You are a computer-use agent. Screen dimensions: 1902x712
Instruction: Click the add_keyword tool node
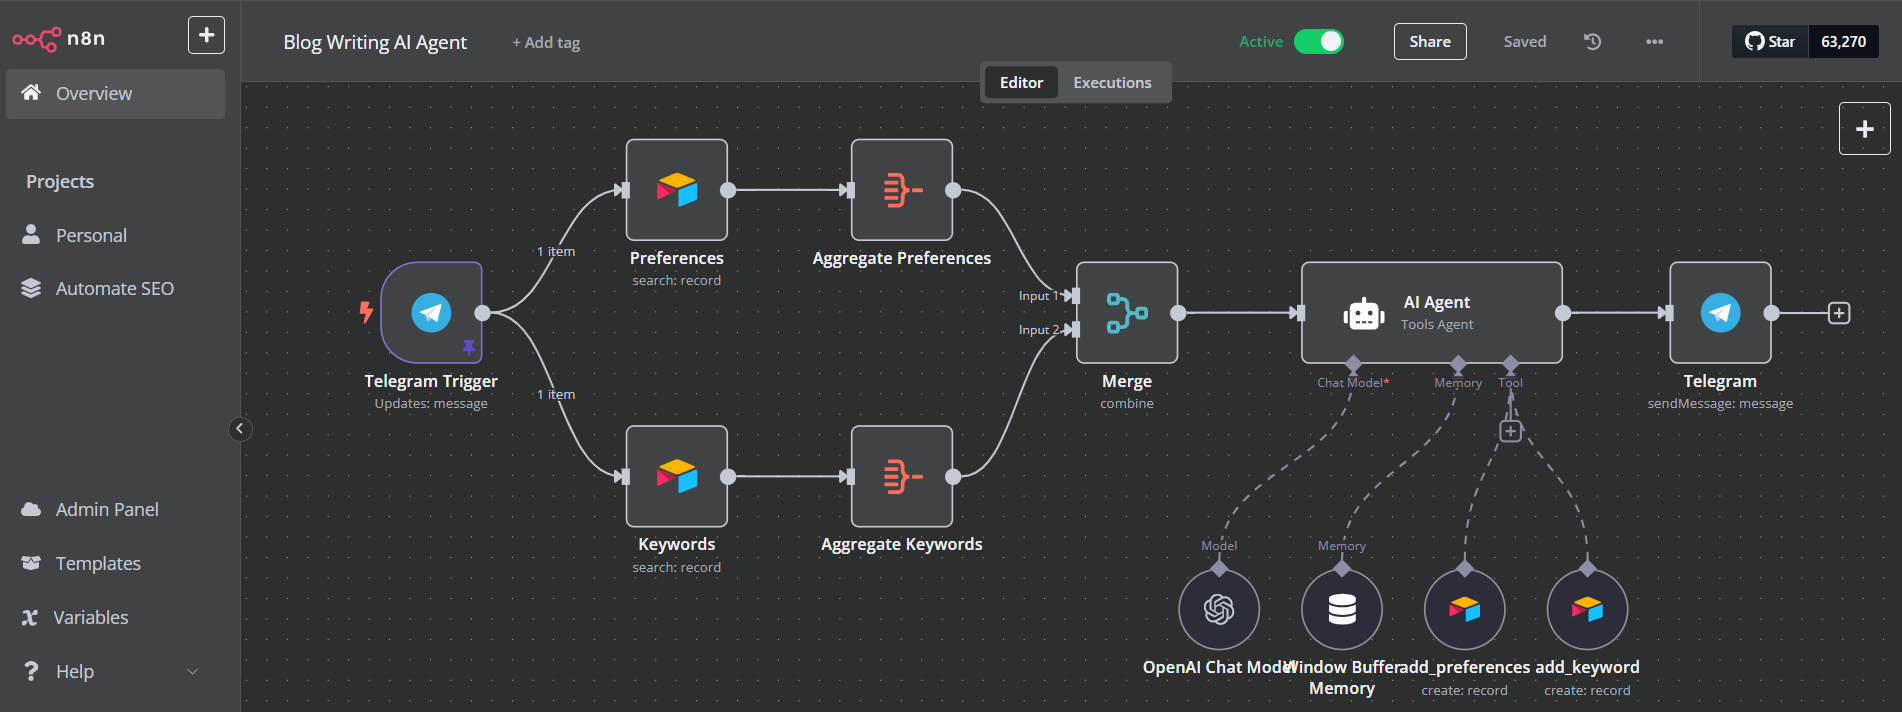click(x=1586, y=609)
